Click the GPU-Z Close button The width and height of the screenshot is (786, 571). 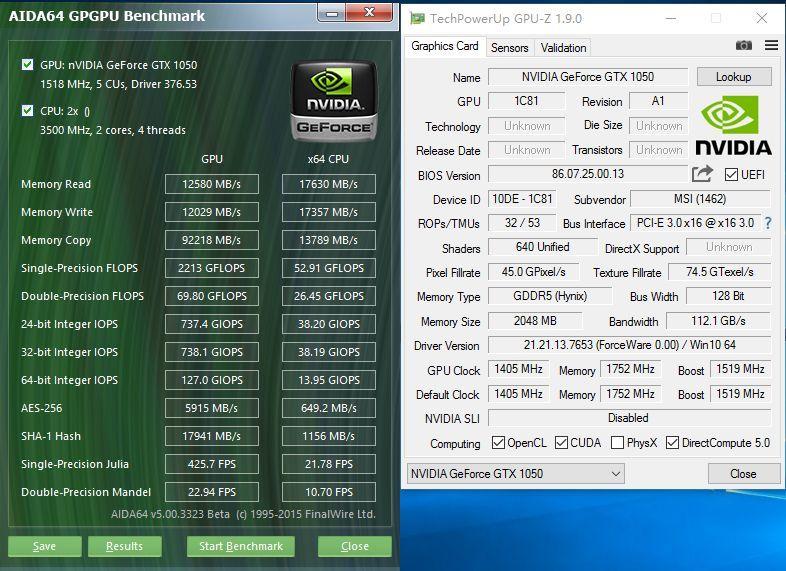pos(743,474)
